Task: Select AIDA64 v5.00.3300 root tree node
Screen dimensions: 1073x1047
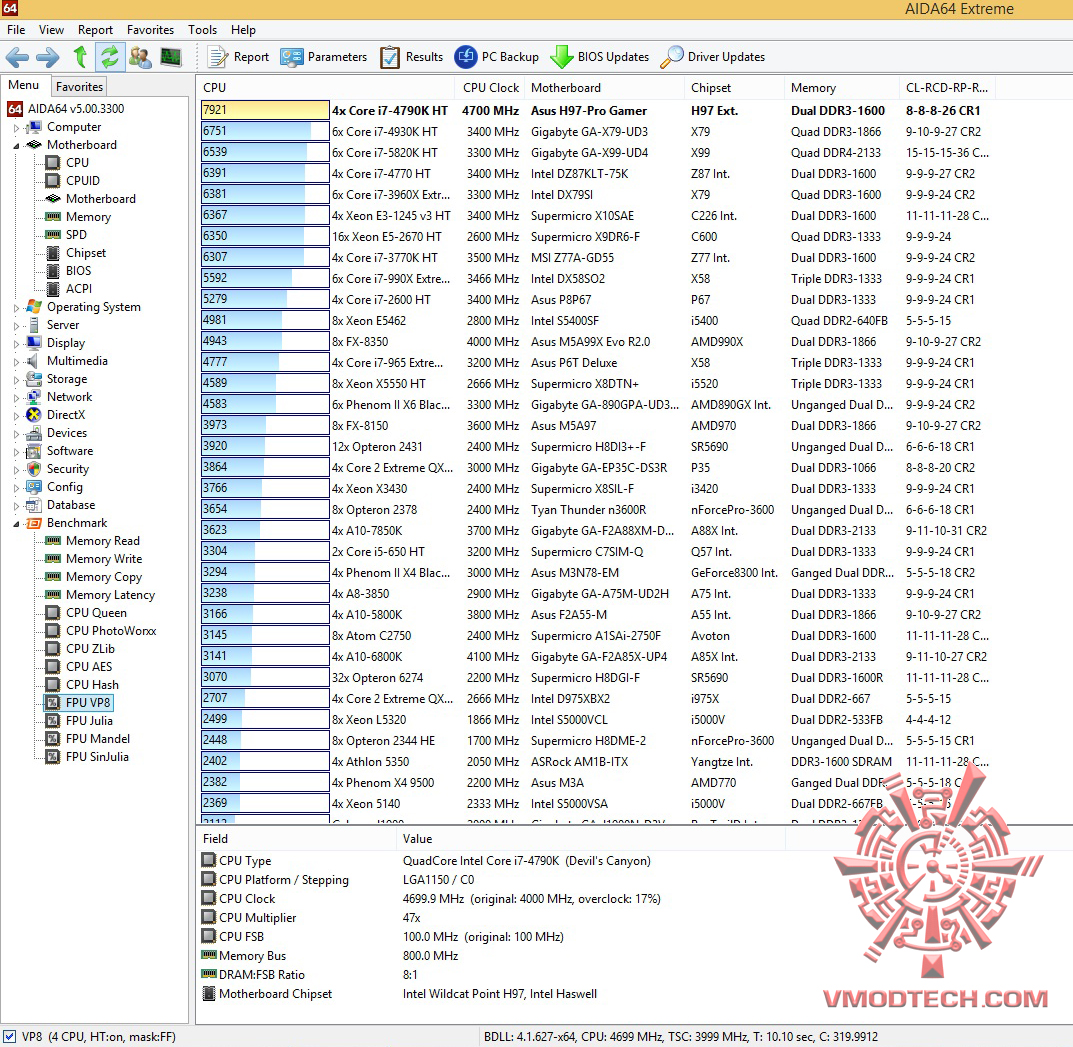Action: [66, 109]
